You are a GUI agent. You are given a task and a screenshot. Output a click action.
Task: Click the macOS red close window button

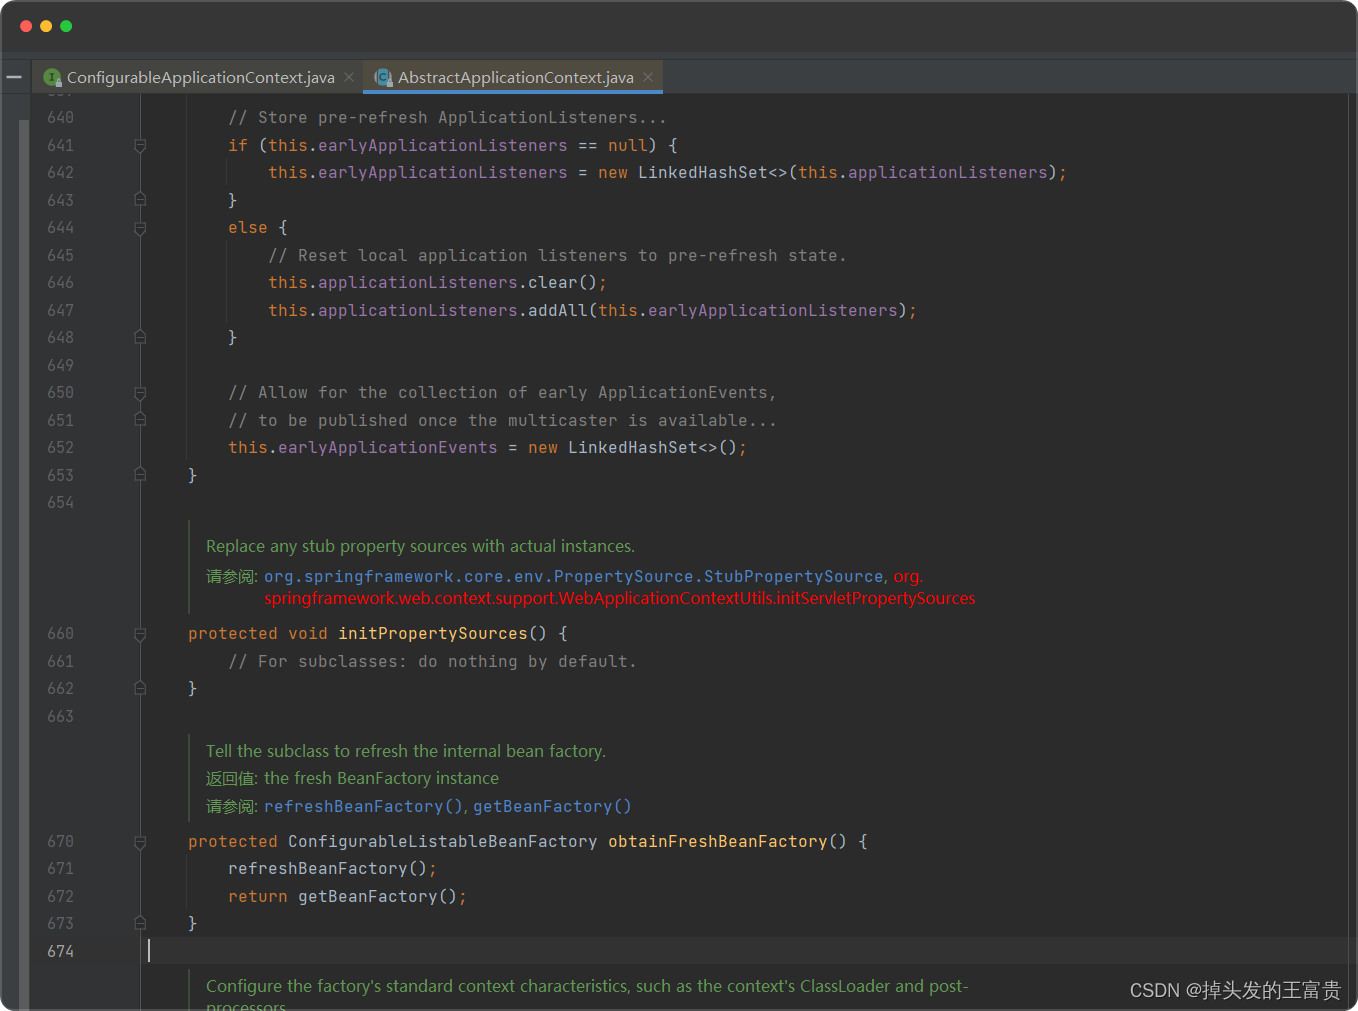click(26, 26)
